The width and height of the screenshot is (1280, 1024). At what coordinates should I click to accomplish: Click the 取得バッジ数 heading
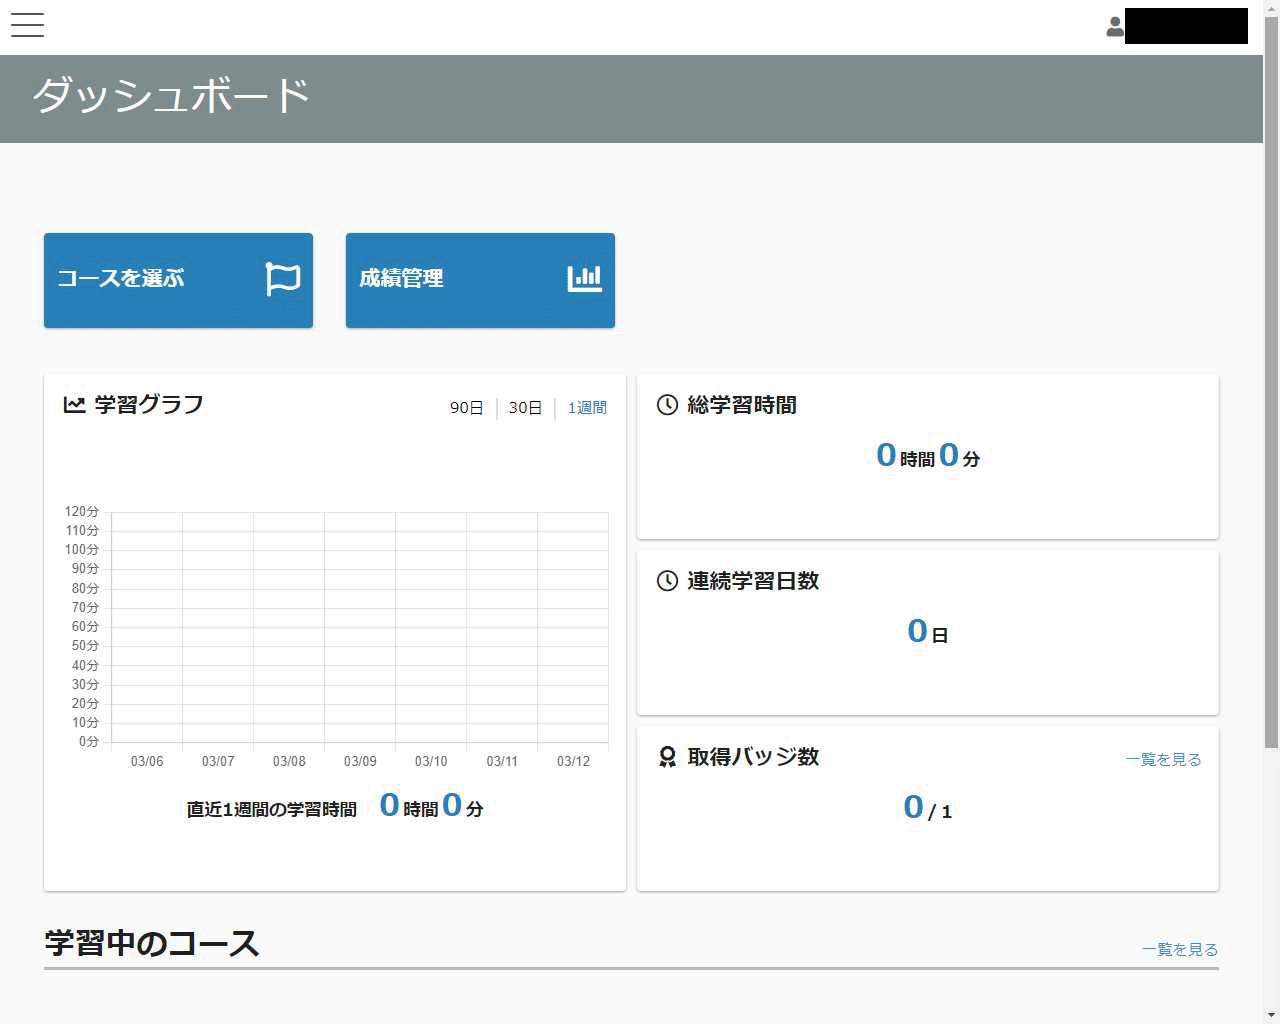click(753, 757)
